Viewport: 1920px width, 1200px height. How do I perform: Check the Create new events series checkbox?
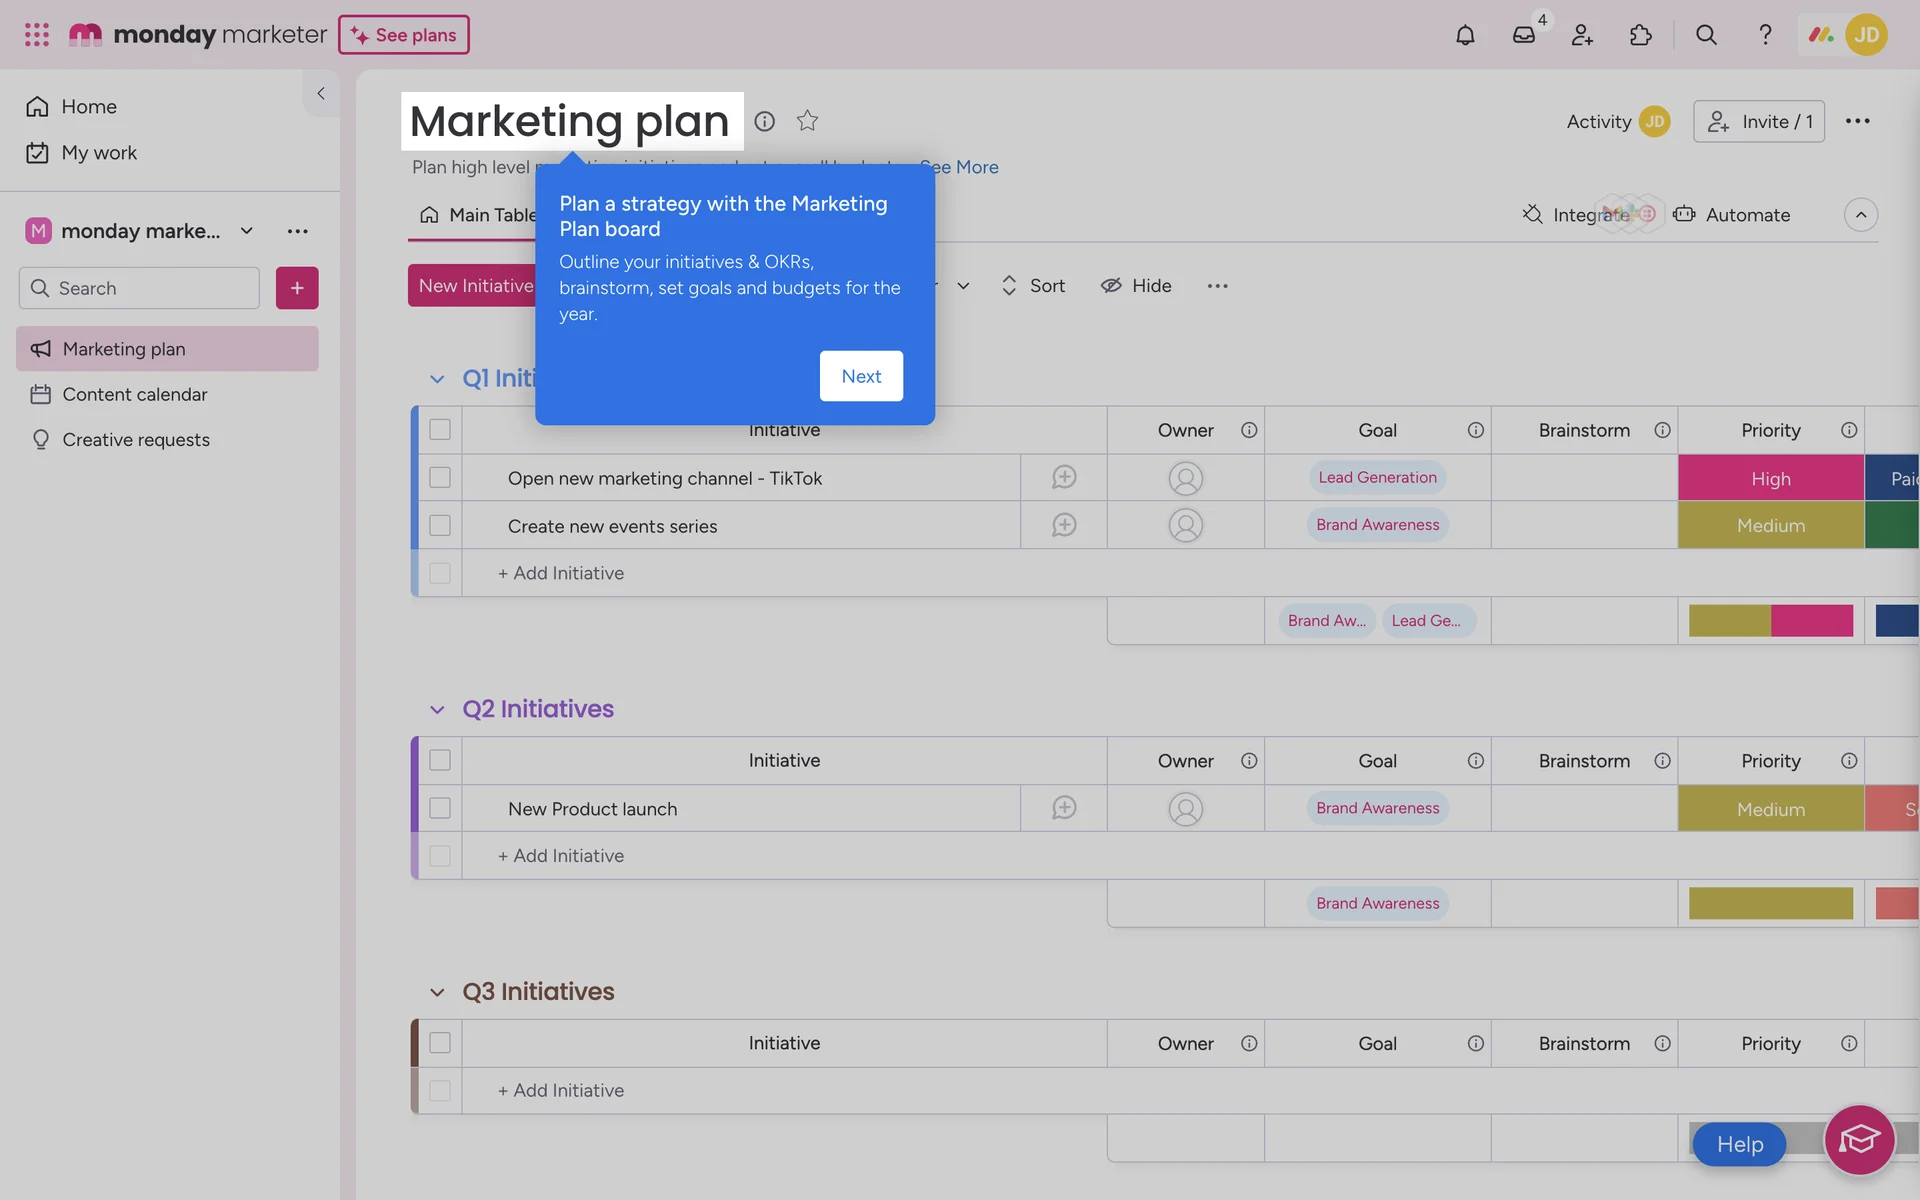pyautogui.click(x=440, y=526)
